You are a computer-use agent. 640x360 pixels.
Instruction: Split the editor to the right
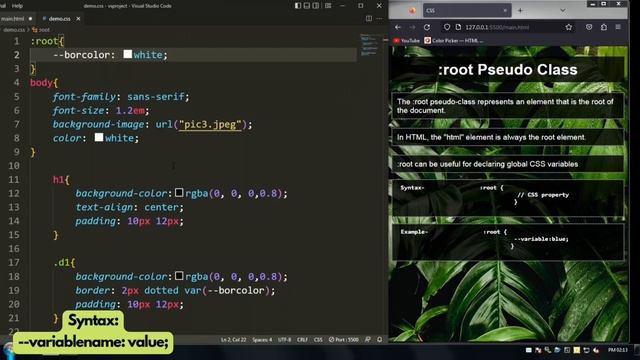[x=369, y=18]
